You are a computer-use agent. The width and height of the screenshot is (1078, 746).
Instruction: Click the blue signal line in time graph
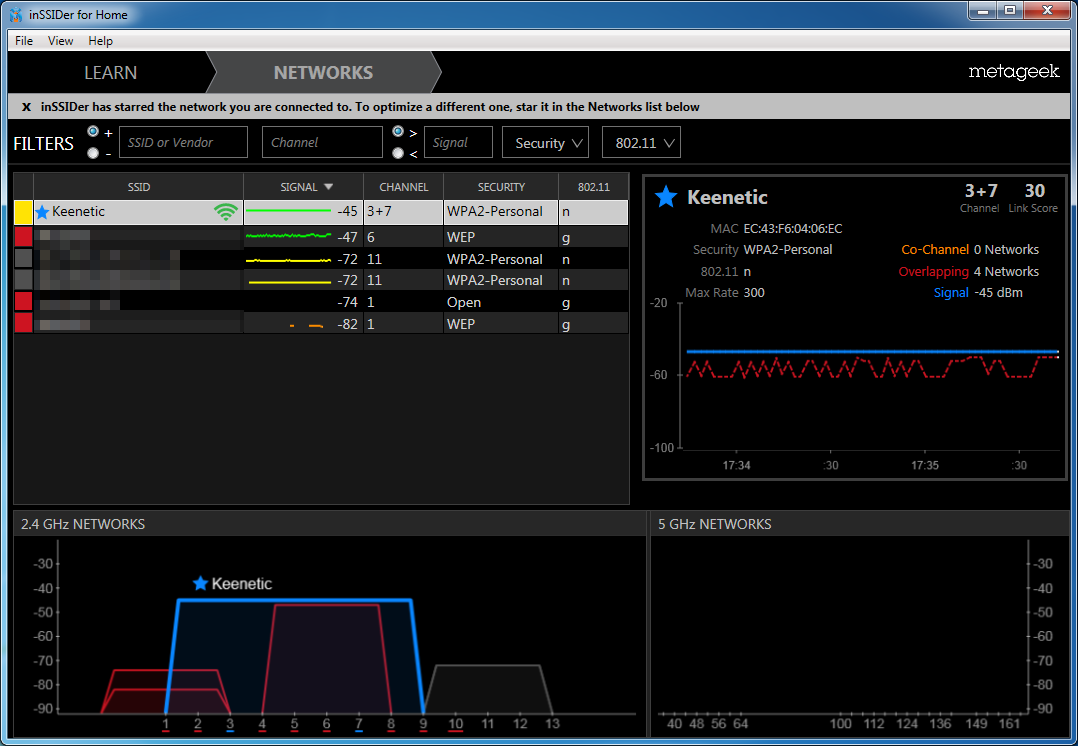pos(872,351)
